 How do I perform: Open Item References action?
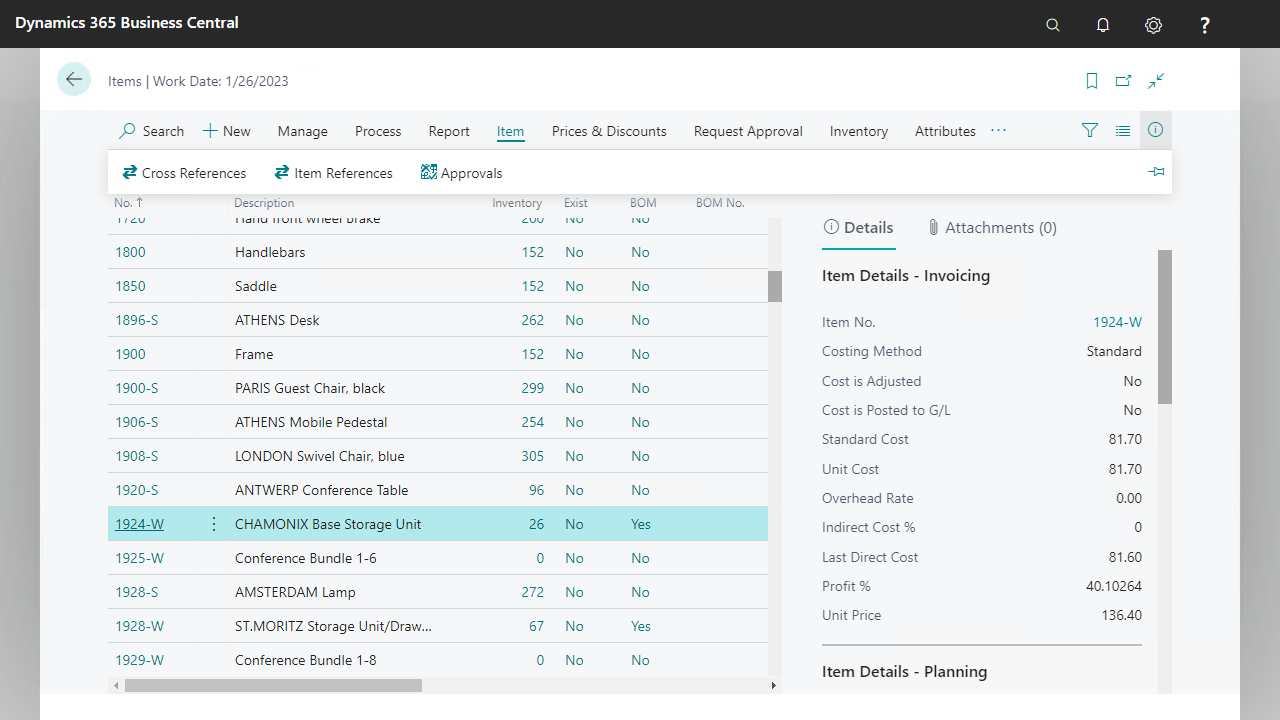334,173
